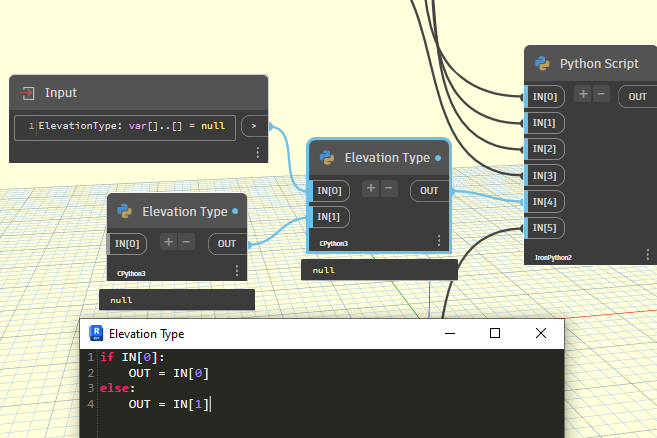Open three-dot menu on single-input Elevation Type node
This screenshot has height=438, width=657.
(236, 270)
